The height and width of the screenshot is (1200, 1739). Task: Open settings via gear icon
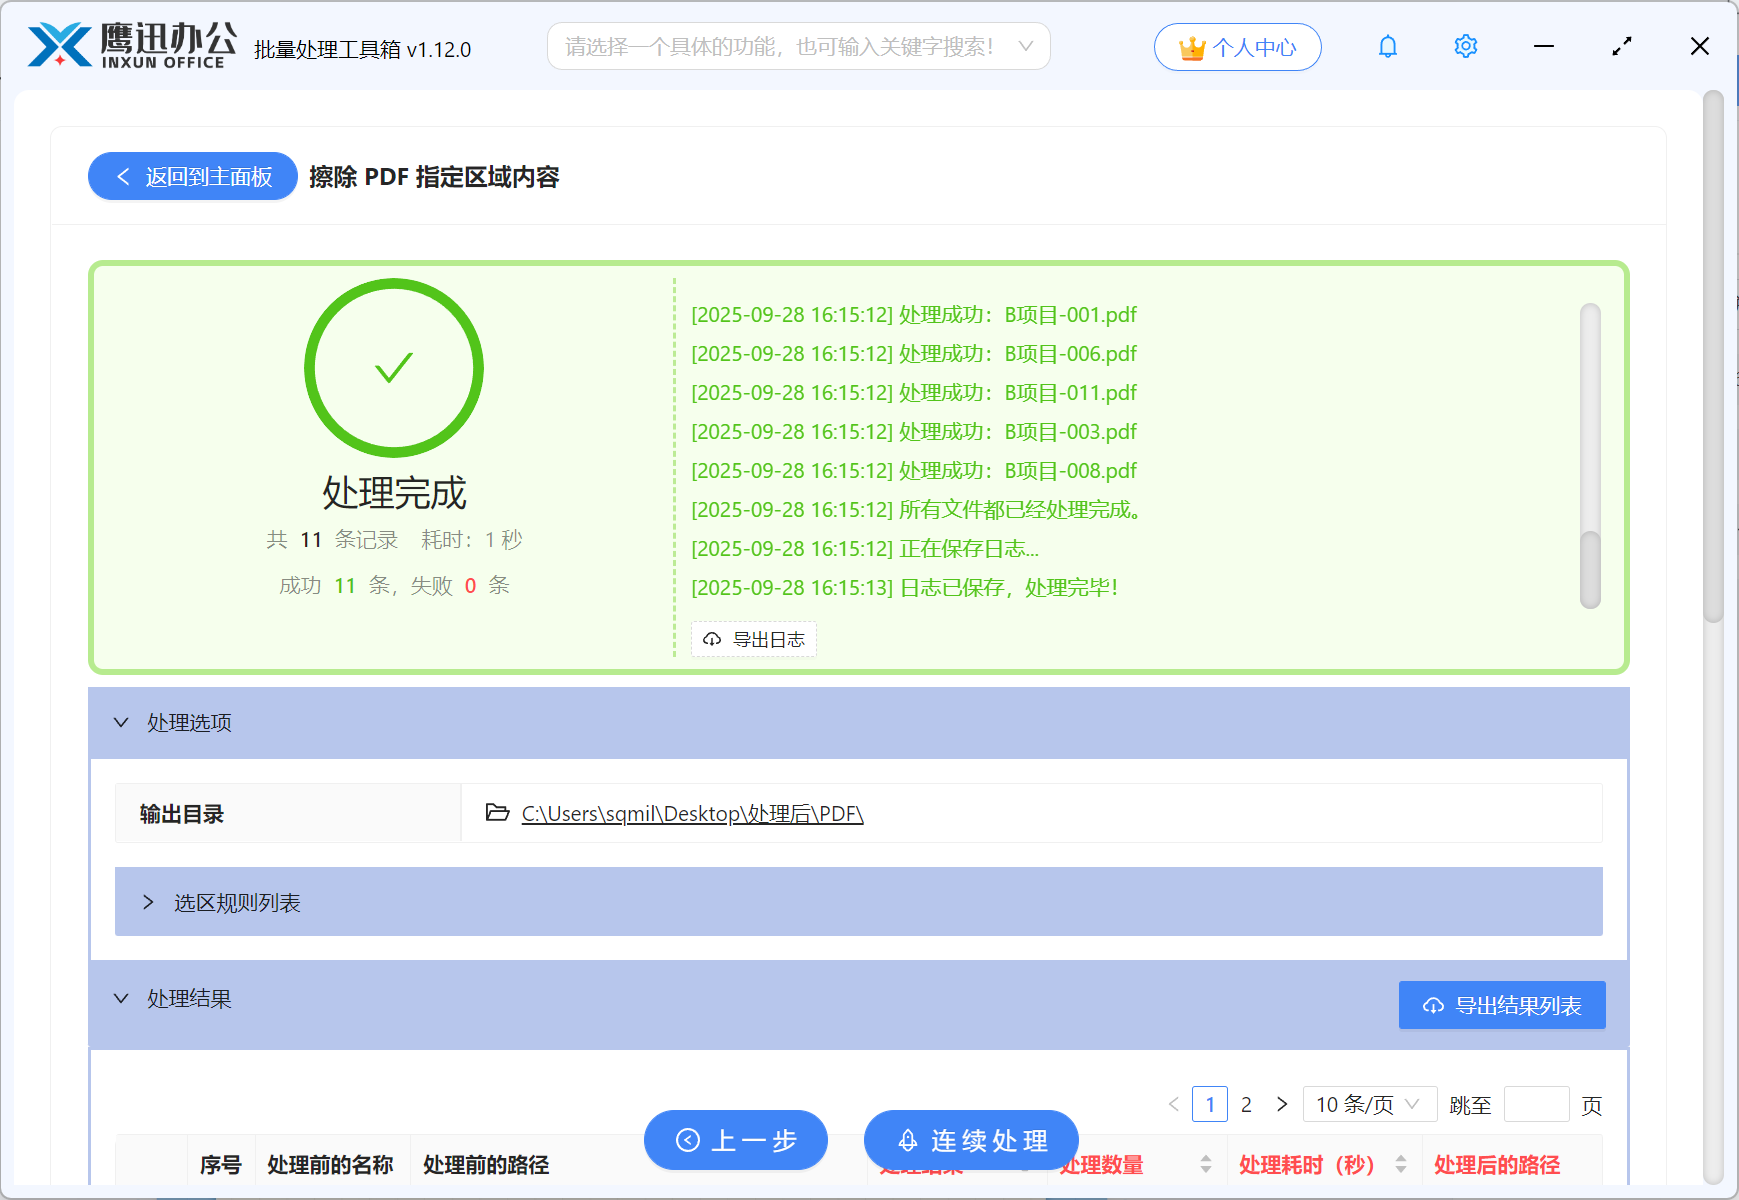pyautogui.click(x=1465, y=46)
